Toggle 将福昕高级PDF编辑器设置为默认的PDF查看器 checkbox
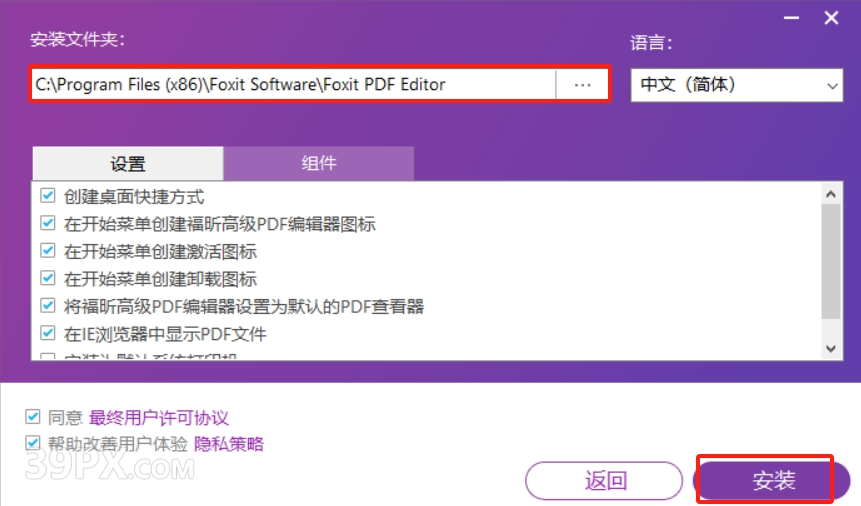Image resolution: width=861 pixels, height=506 pixels. click(48, 305)
